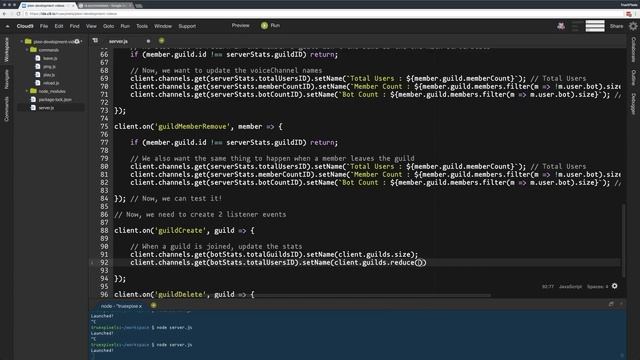
Task: Click the Share button
Action: [616, 26]
